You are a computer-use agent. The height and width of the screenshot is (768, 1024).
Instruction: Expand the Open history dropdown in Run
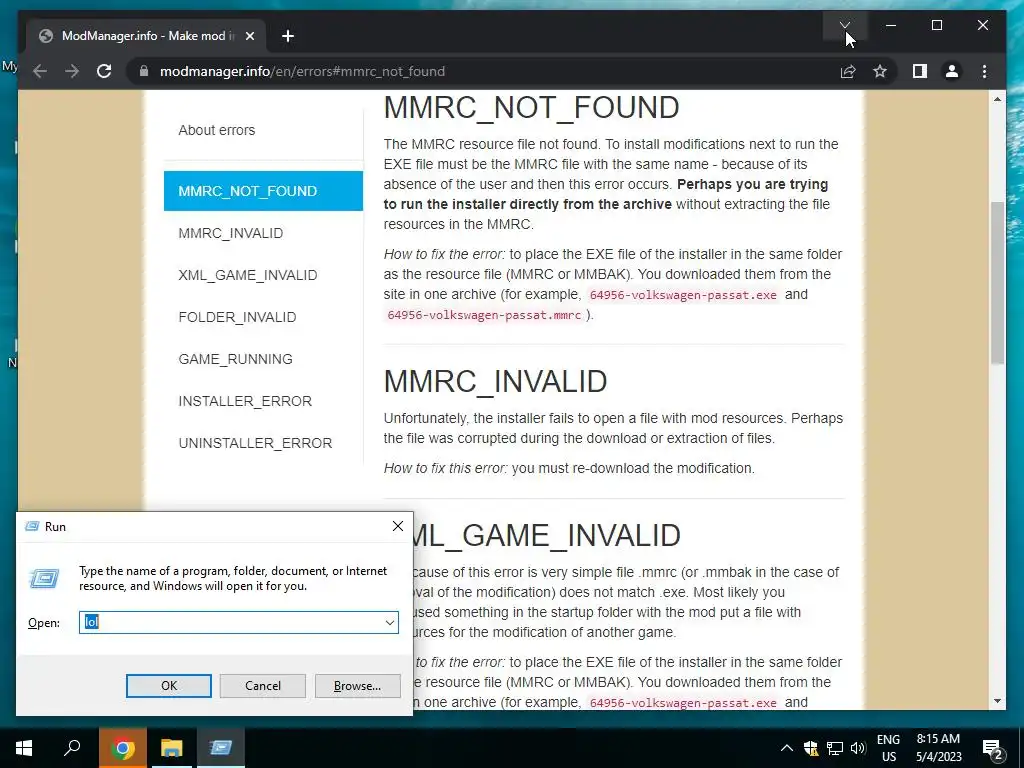(x=390, y=622)
